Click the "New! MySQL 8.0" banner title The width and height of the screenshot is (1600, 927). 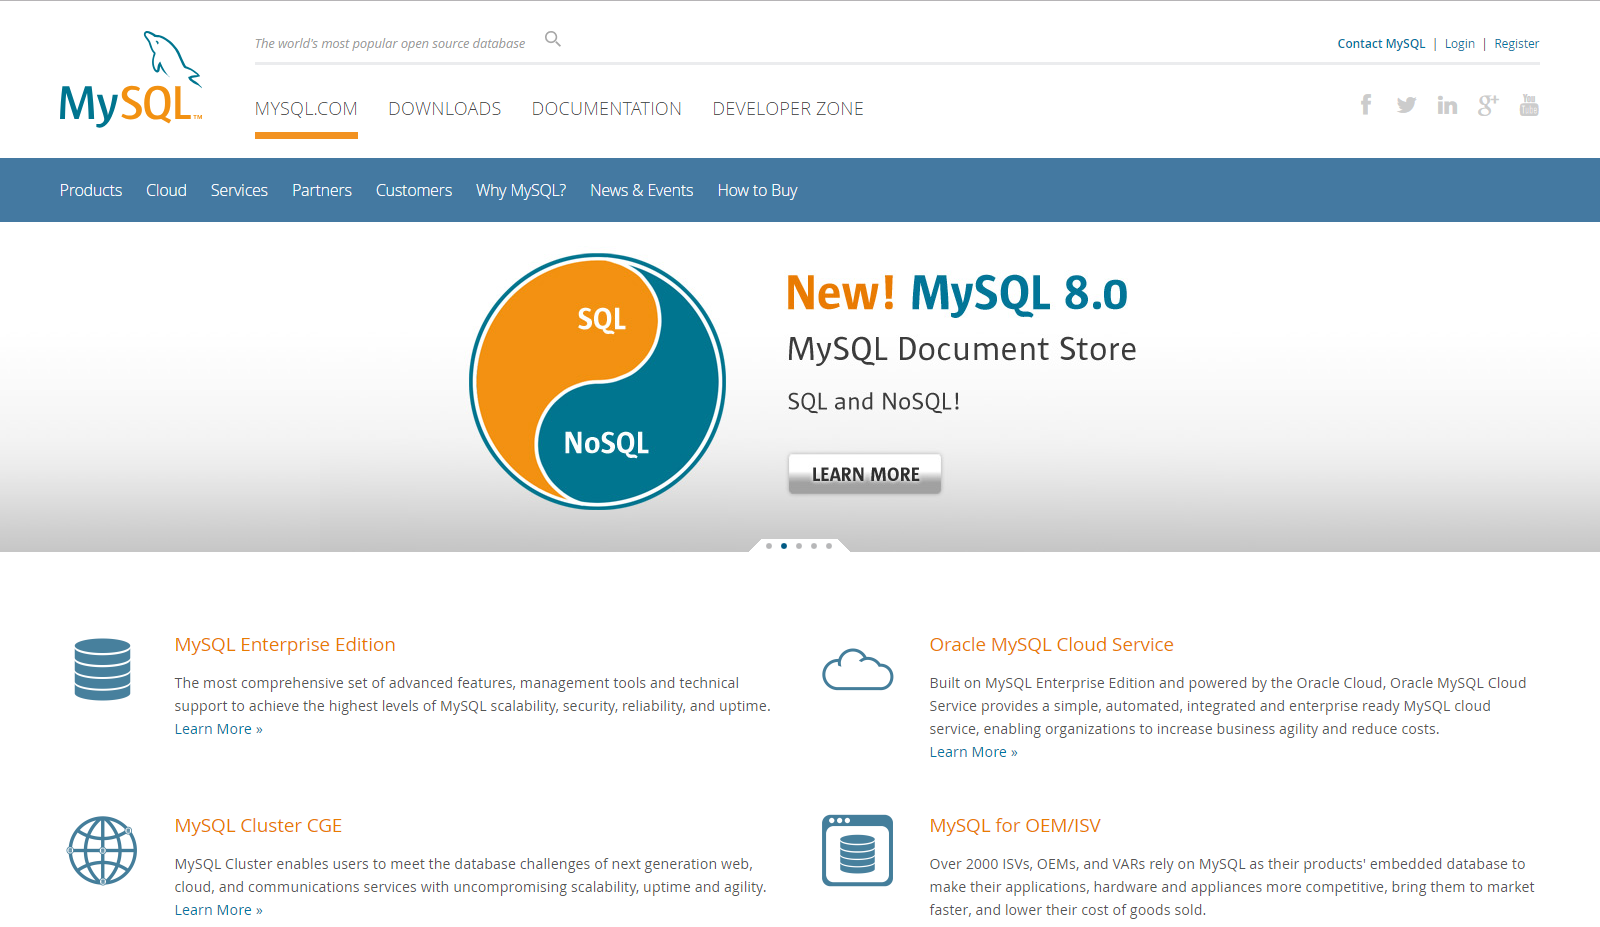957,293
